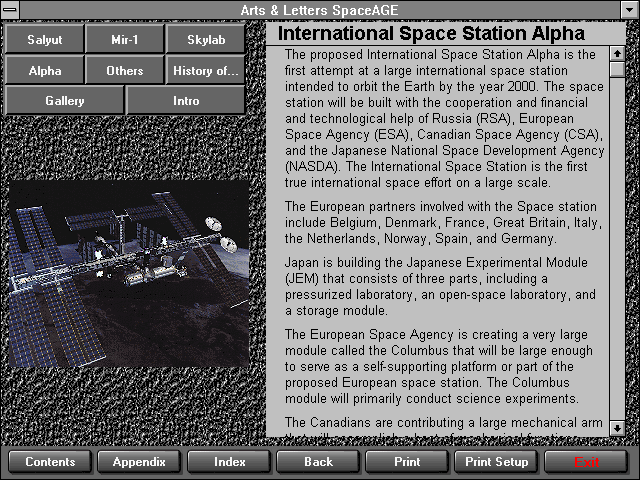Click the space station image
The height and width of the screenshot is (480, 640).
129,273
